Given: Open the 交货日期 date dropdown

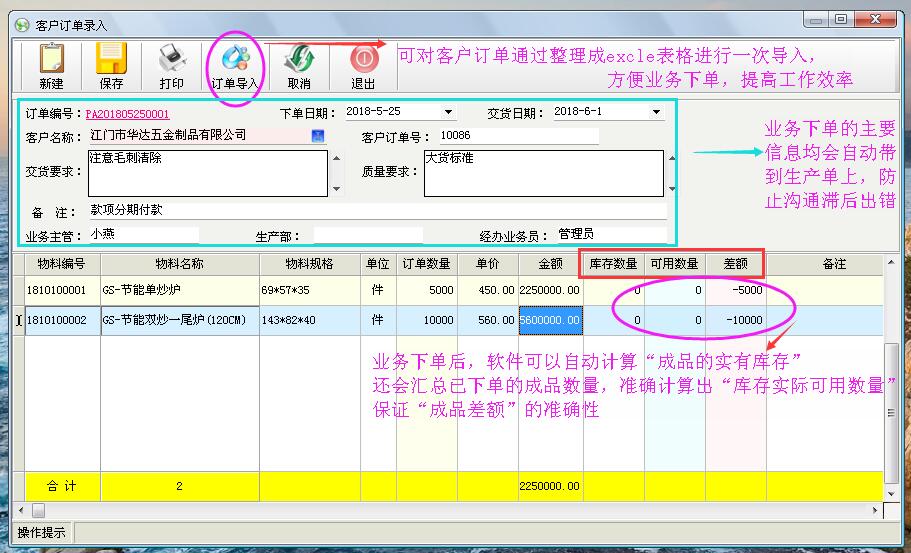Looking at the screenshot, I should click(x=656, y=112).
